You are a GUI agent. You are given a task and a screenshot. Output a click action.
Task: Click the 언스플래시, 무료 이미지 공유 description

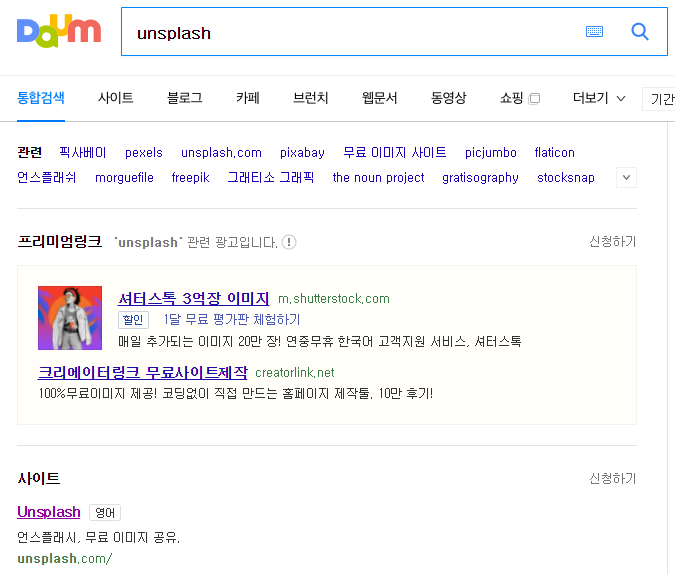99,537
